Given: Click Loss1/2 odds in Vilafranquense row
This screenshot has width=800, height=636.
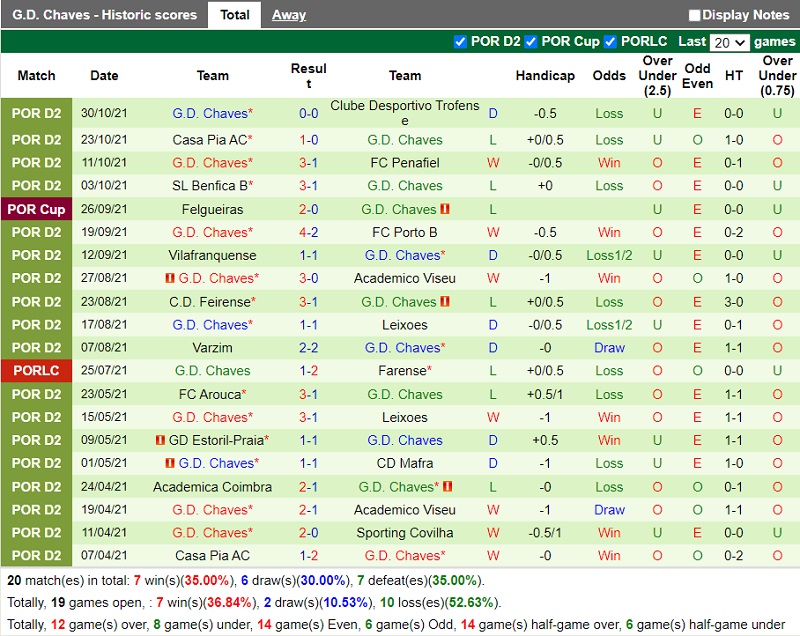Looking at the screenshot, I should tap(609, 255).
